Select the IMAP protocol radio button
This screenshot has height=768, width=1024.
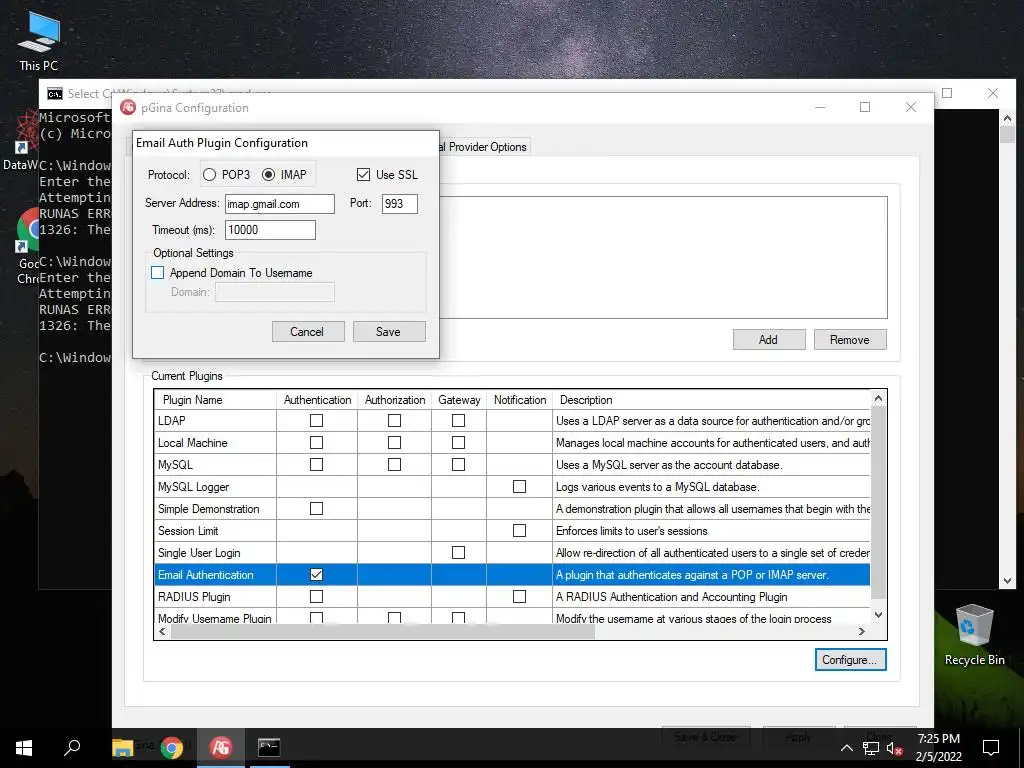(x=268, y=174)
